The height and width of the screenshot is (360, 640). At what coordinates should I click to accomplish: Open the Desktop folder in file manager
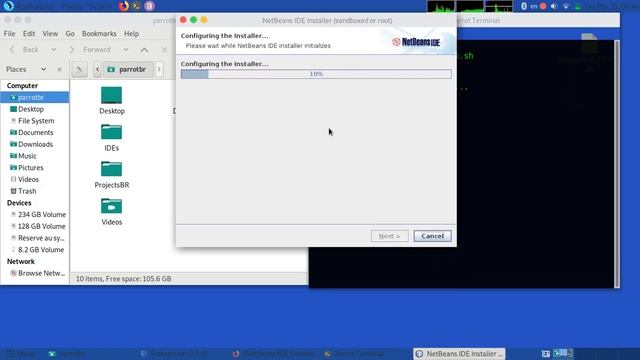[x=111, y=100]
